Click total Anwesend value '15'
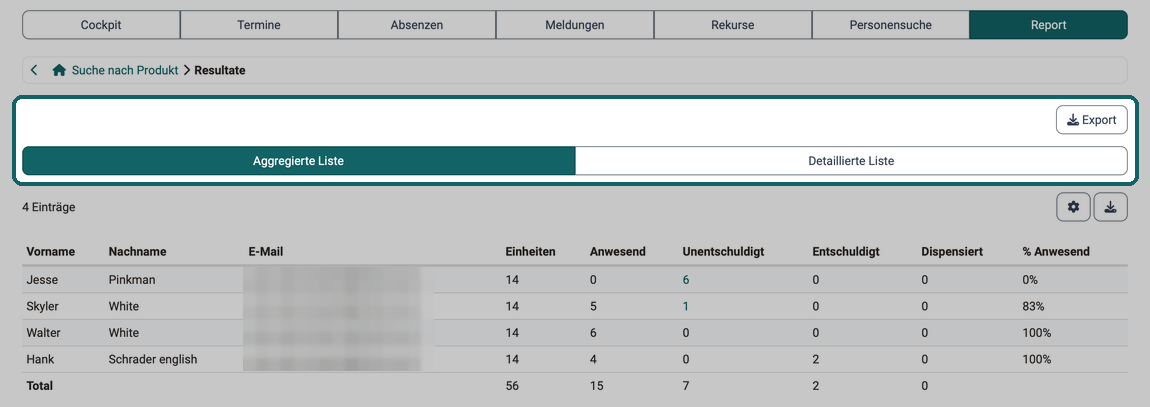Viewport: 1150px width, 407px height. (596, 385)
